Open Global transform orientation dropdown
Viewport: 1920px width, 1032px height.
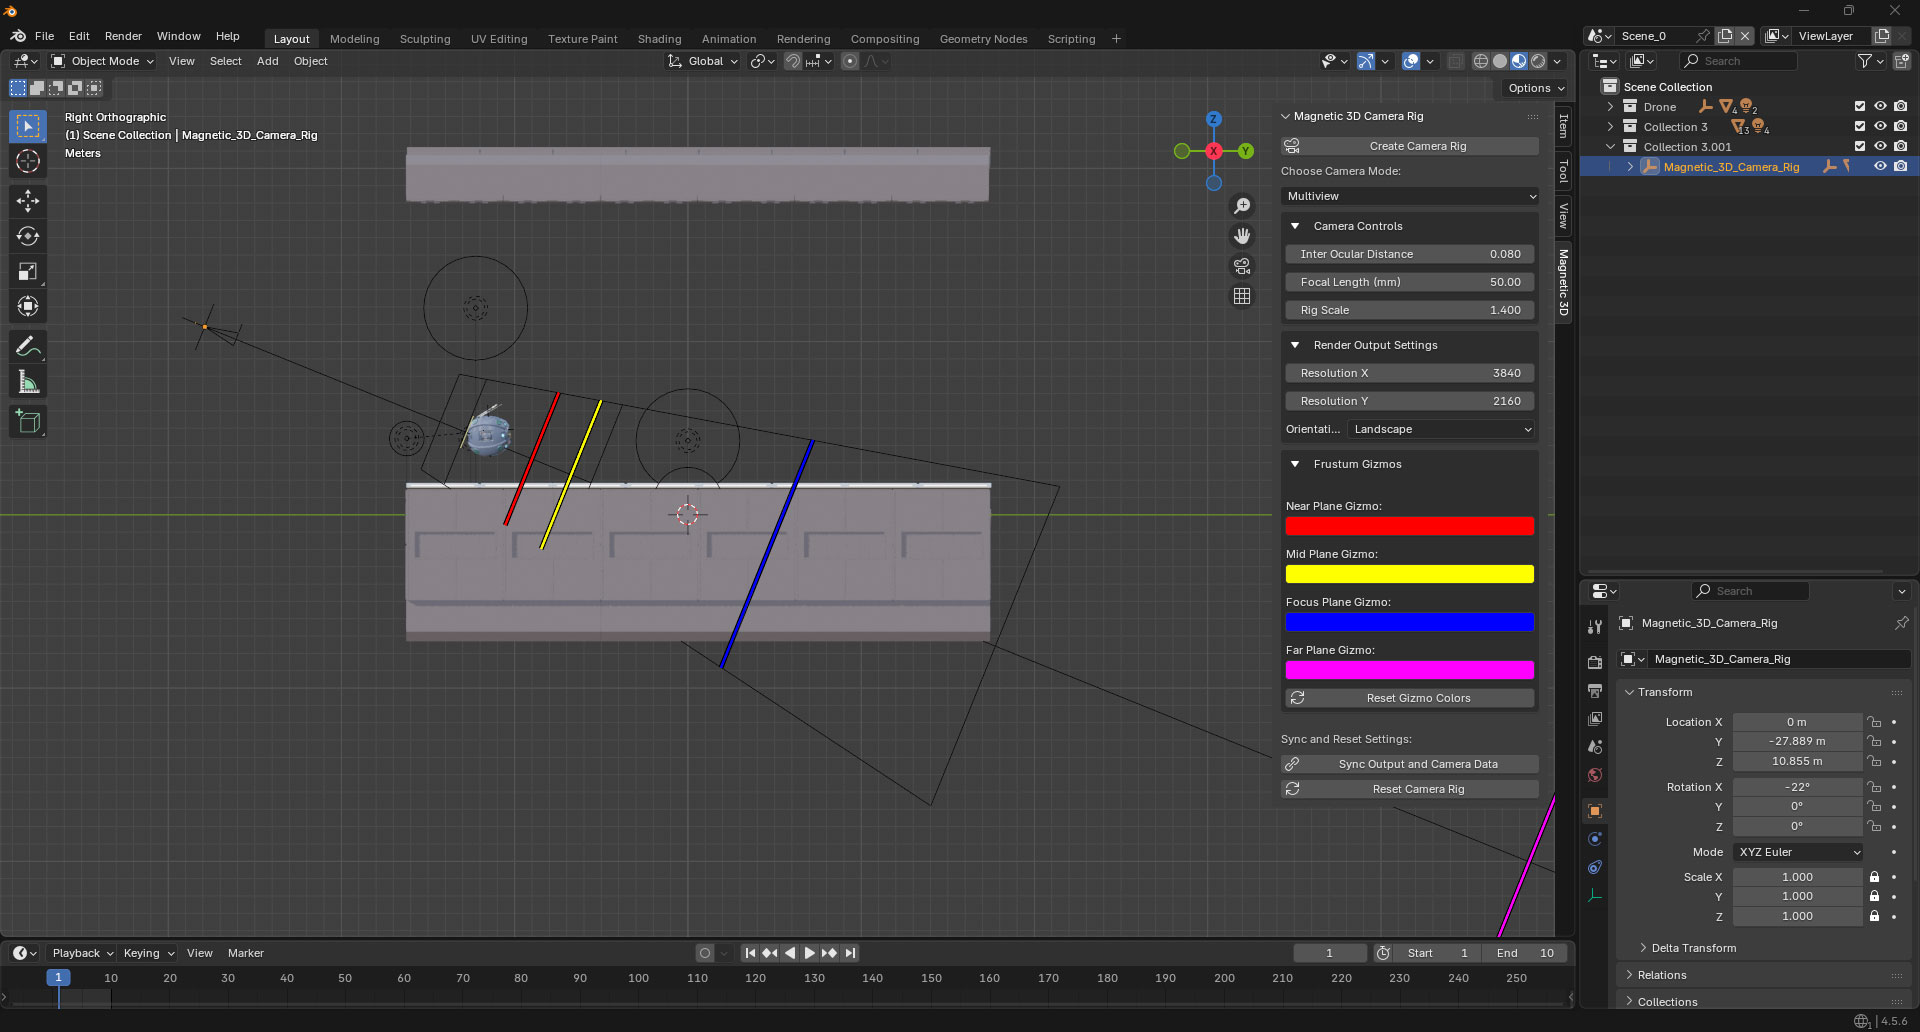pos(703,61)
